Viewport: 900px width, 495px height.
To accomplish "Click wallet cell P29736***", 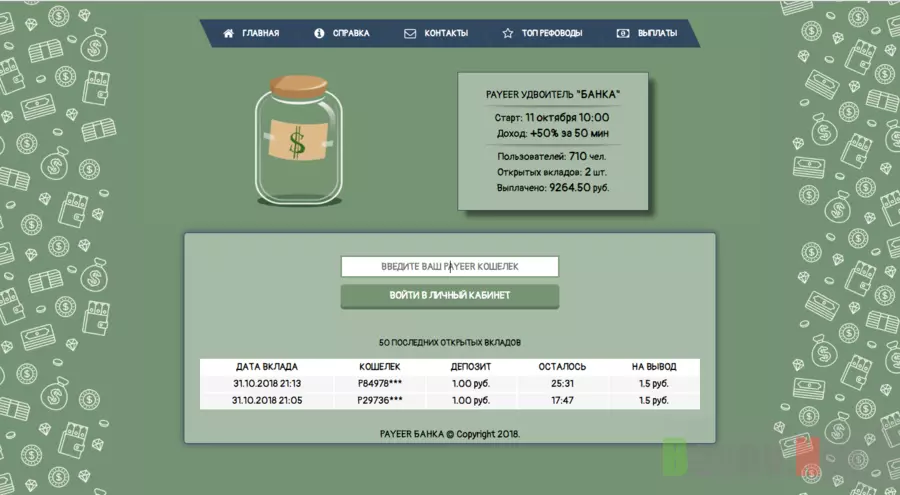I will 379,400.
